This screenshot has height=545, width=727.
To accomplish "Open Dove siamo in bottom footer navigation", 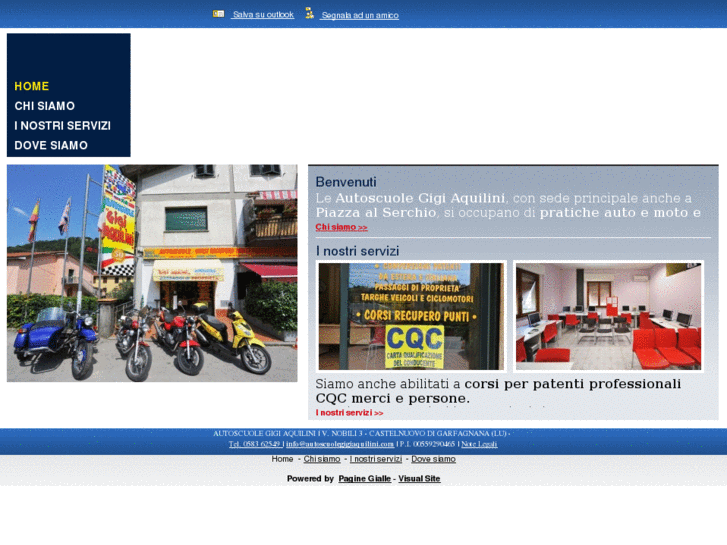I will (433, 459).
